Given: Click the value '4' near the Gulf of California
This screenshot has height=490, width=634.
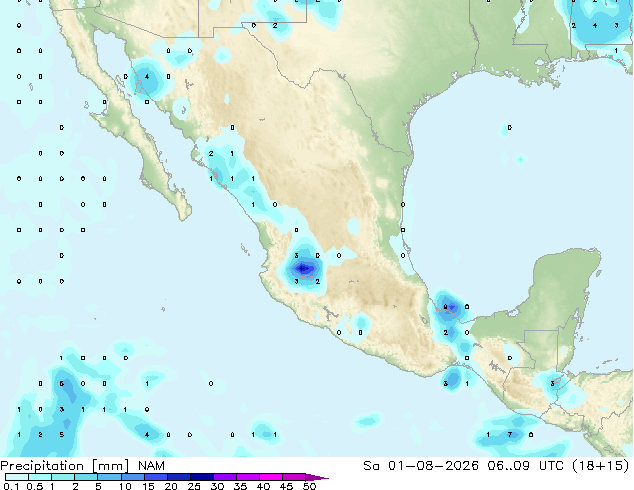Looking at the screenshot, I should tap(147, 76).
